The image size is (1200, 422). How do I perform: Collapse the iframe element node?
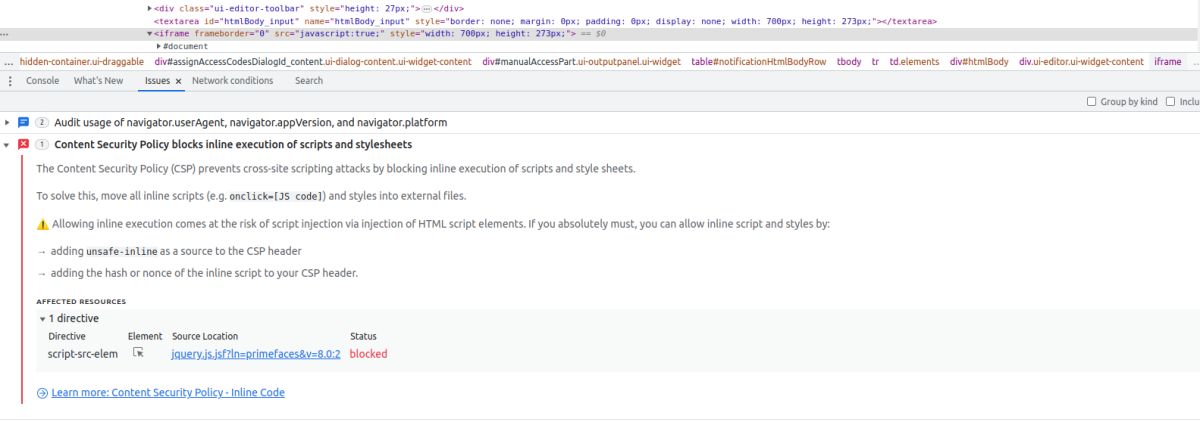click(x=150, y=33)
